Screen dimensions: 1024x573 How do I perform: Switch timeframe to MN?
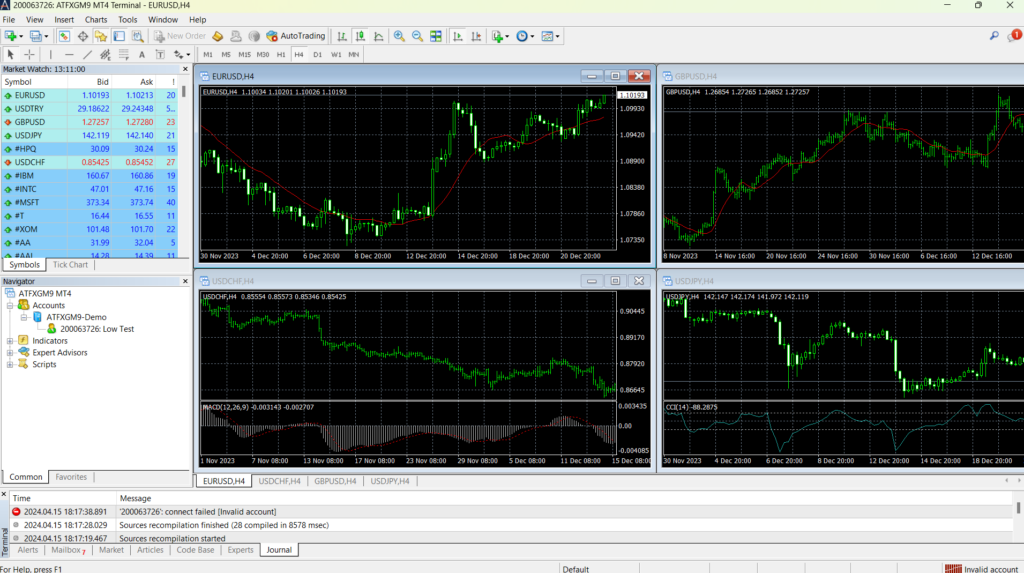click(353, 55)
